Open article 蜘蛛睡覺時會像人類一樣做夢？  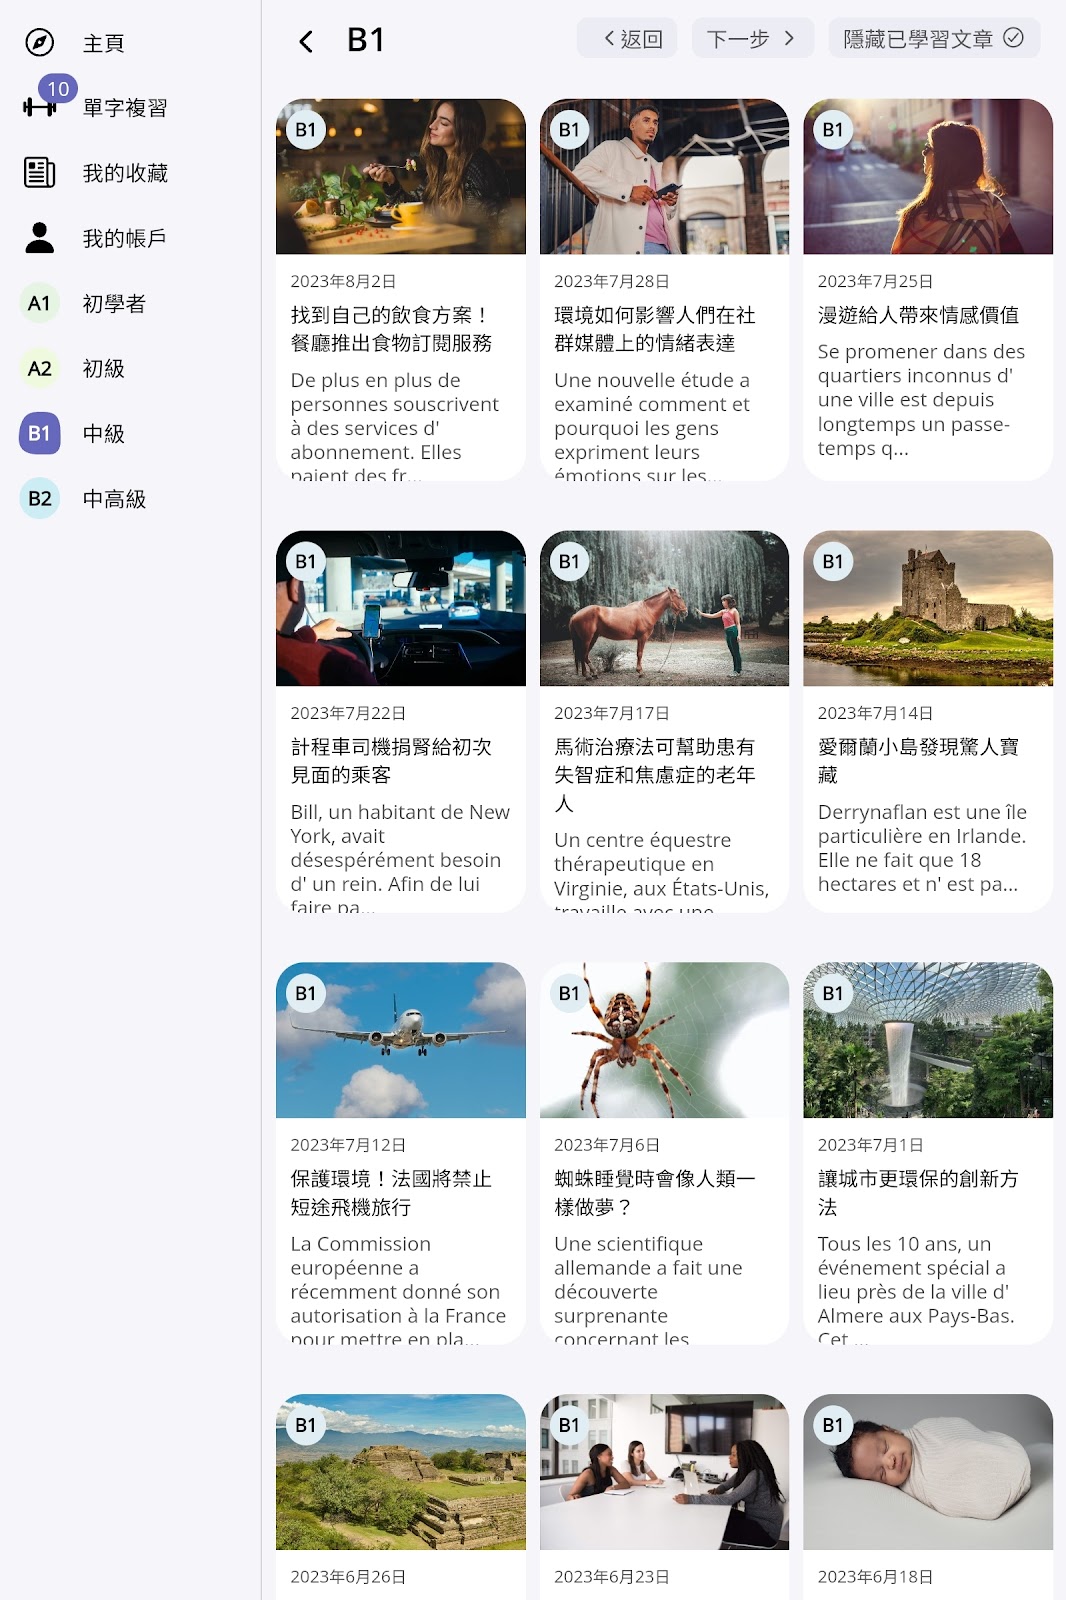click(655, 1193)
